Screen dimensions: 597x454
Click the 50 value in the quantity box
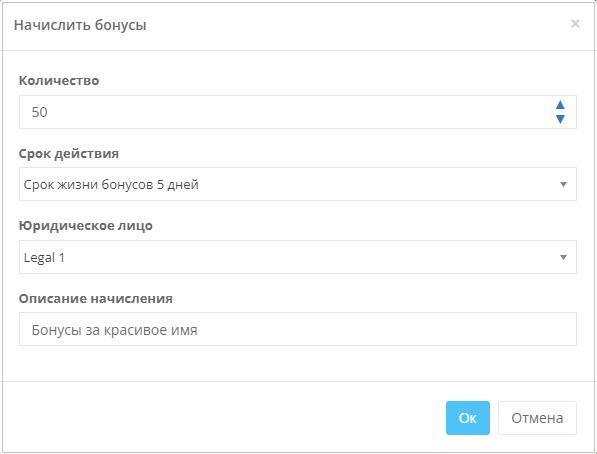40,112
